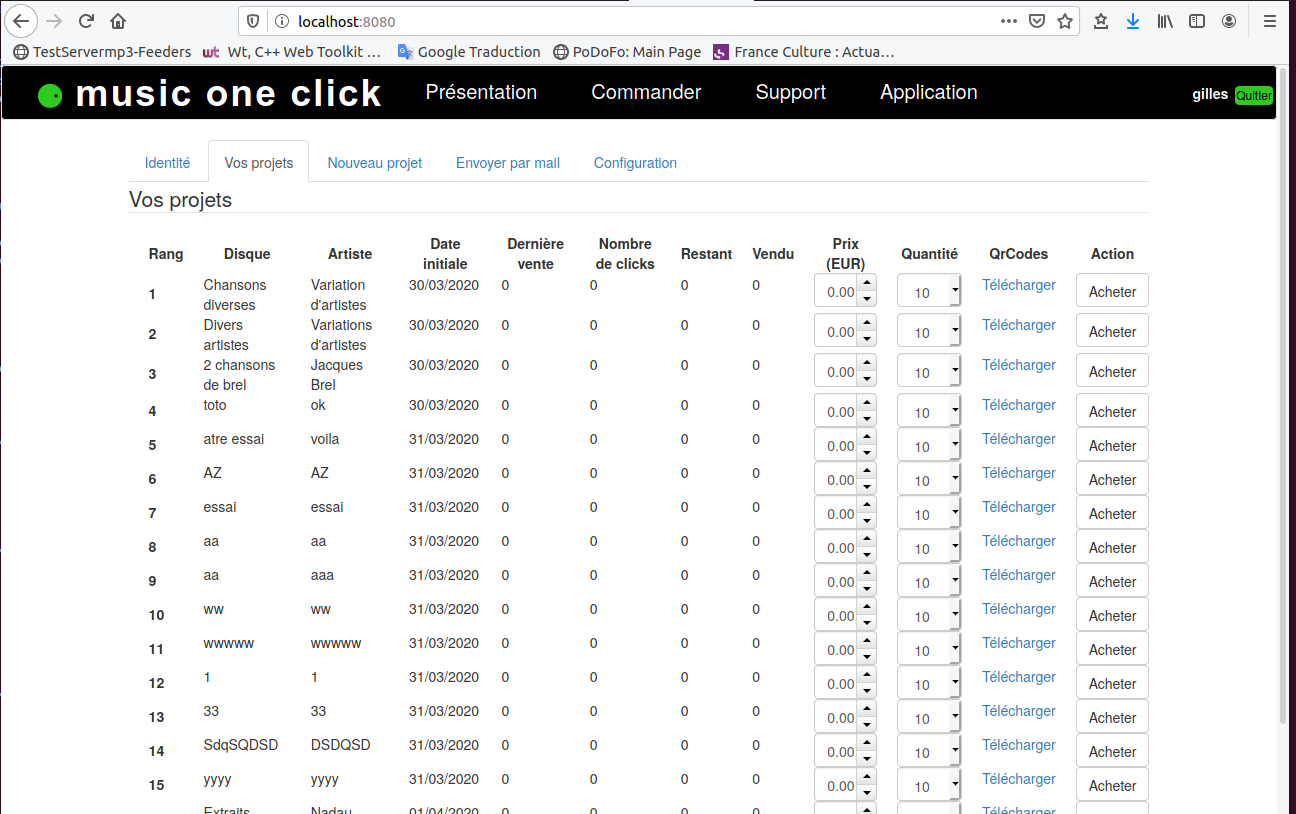Toggle the browser sidebar icon

1197,21
